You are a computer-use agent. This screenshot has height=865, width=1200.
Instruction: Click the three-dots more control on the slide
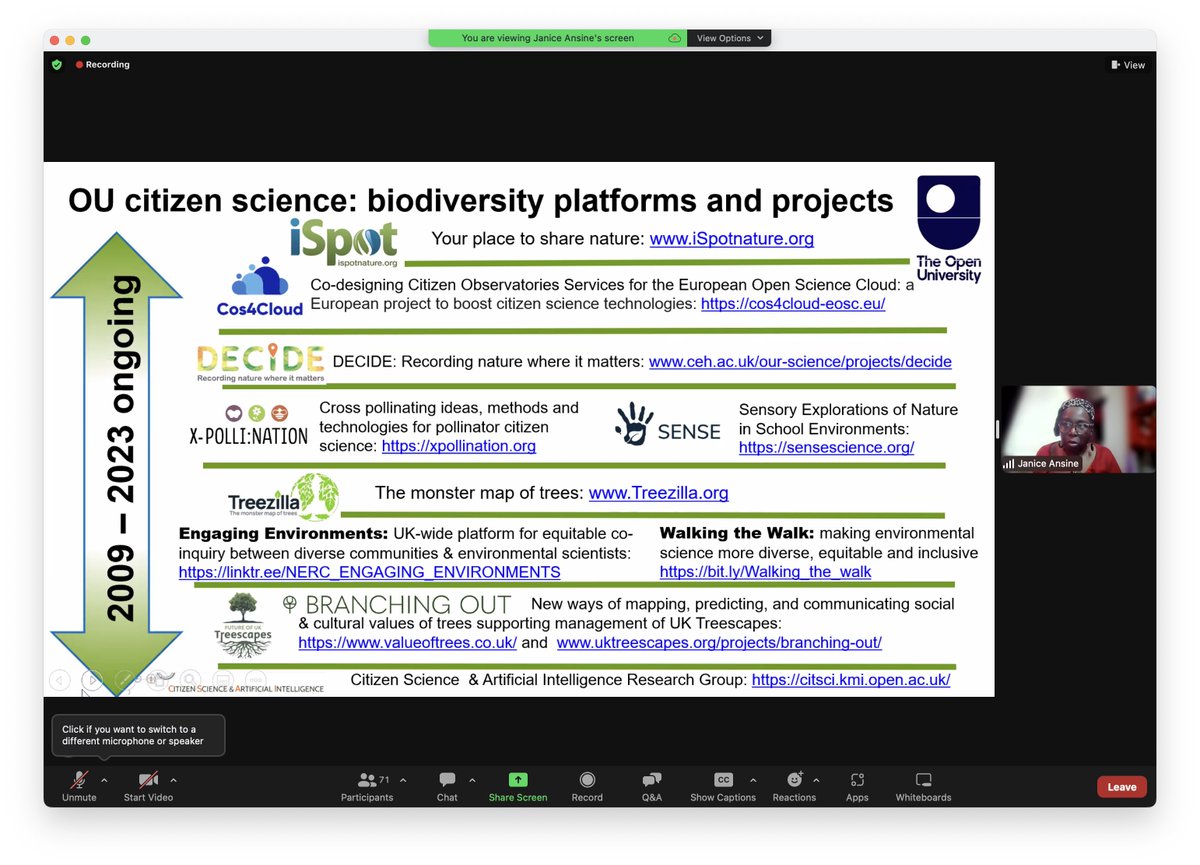click(x=255, y=680)
